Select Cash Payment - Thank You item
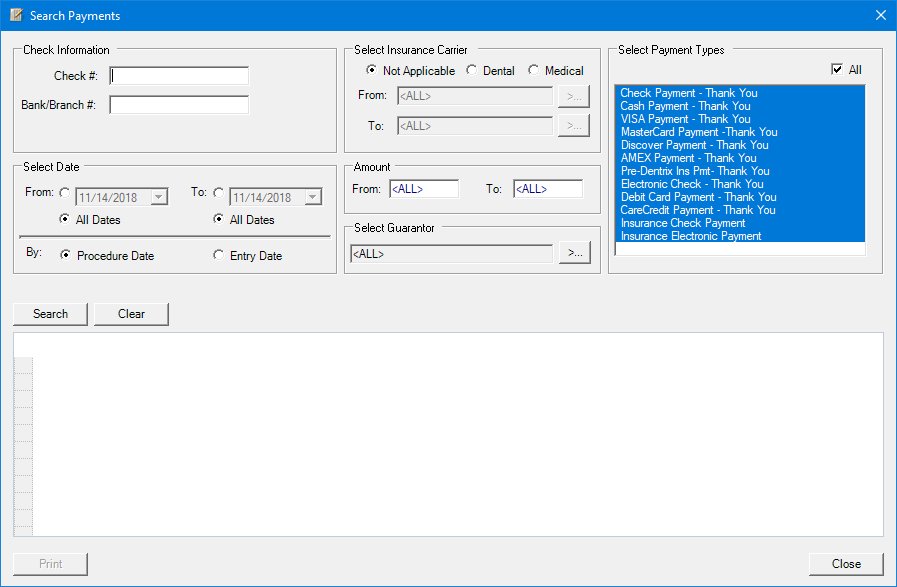The width and height of the screenshot is (897, 587). 685,106
